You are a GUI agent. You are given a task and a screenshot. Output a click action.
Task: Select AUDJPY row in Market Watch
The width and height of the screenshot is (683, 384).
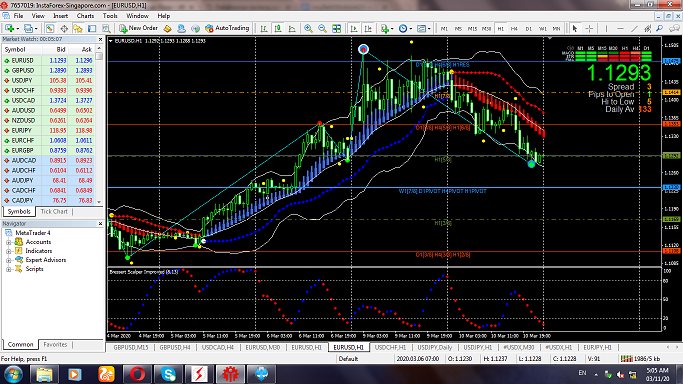tap(48, 181)
